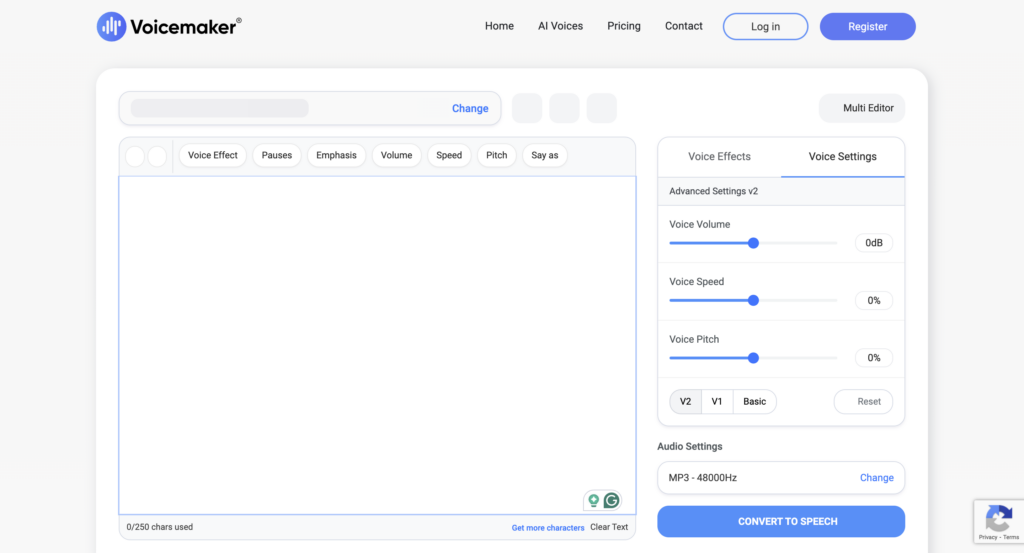Open the Multi Editor

click(x=862, y=108)
